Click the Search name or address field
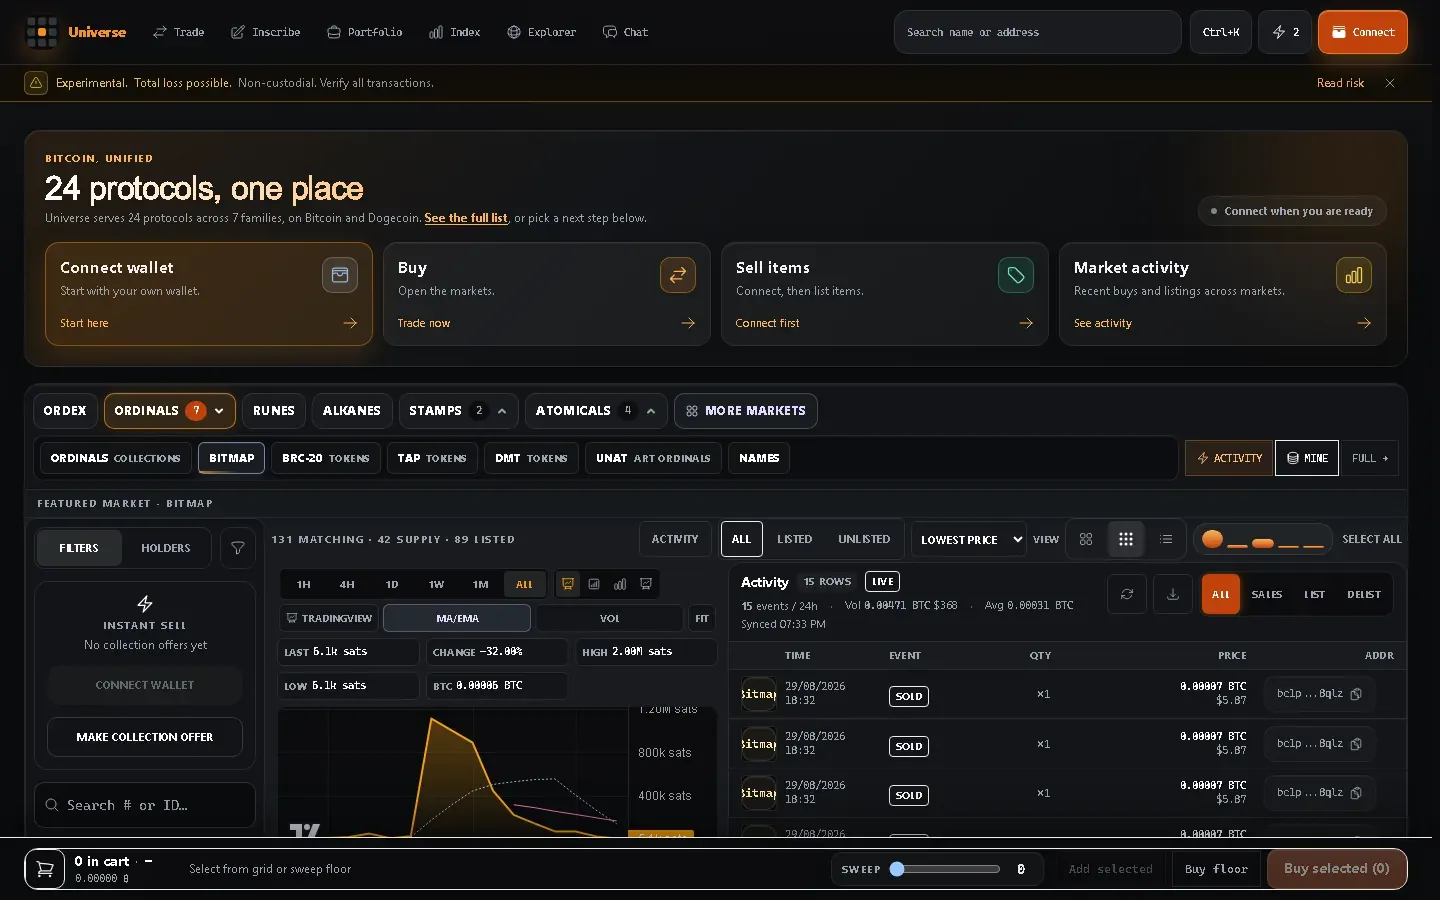Image resolution: width=1440 pixels, height=900 pixels. 1037,32
